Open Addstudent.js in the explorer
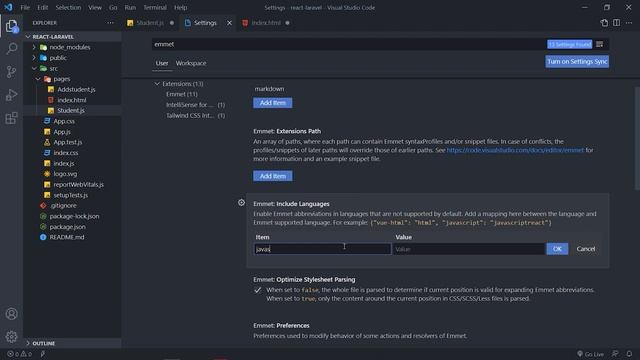The width and height of the screenshot is (640, 360). (76, 89)
